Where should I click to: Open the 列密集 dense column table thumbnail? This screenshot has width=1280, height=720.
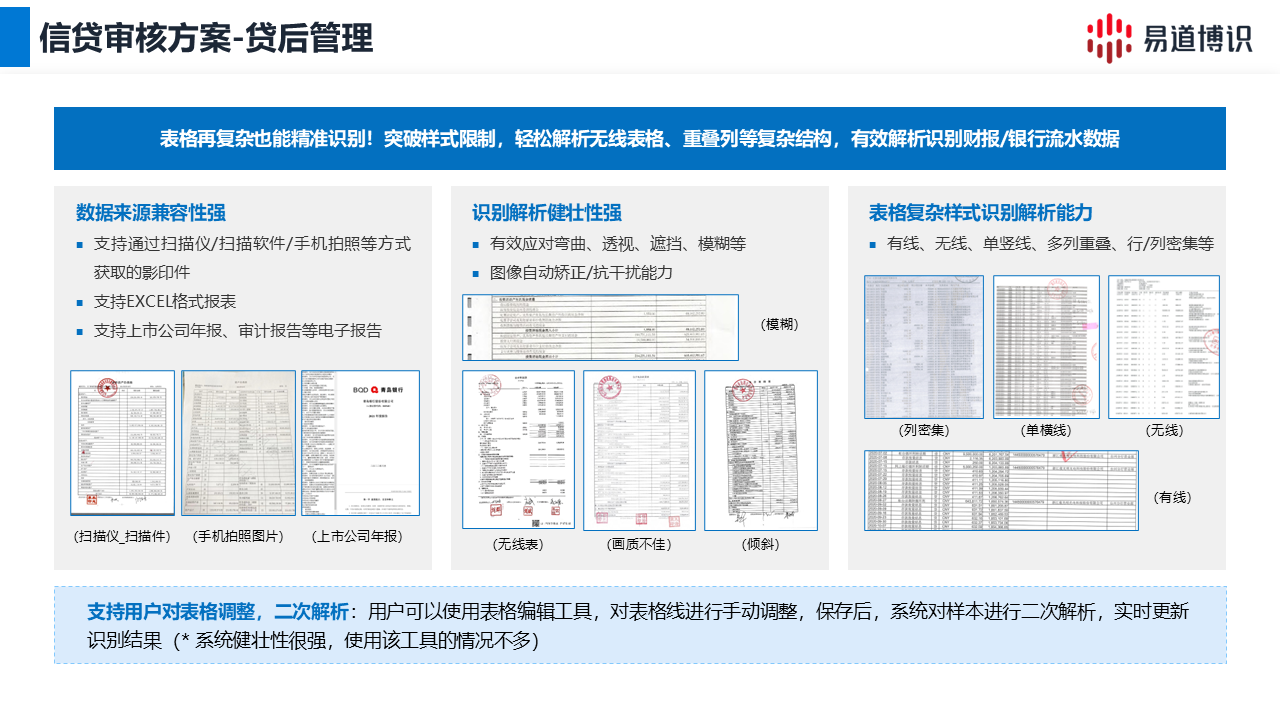923,346
